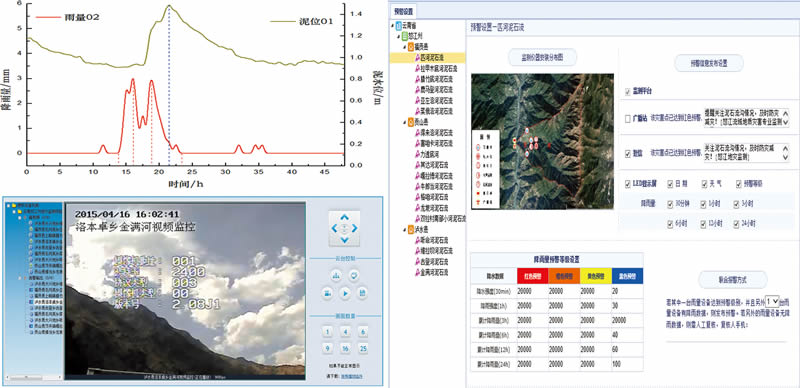Click the video play button

[x=344, y=293]
